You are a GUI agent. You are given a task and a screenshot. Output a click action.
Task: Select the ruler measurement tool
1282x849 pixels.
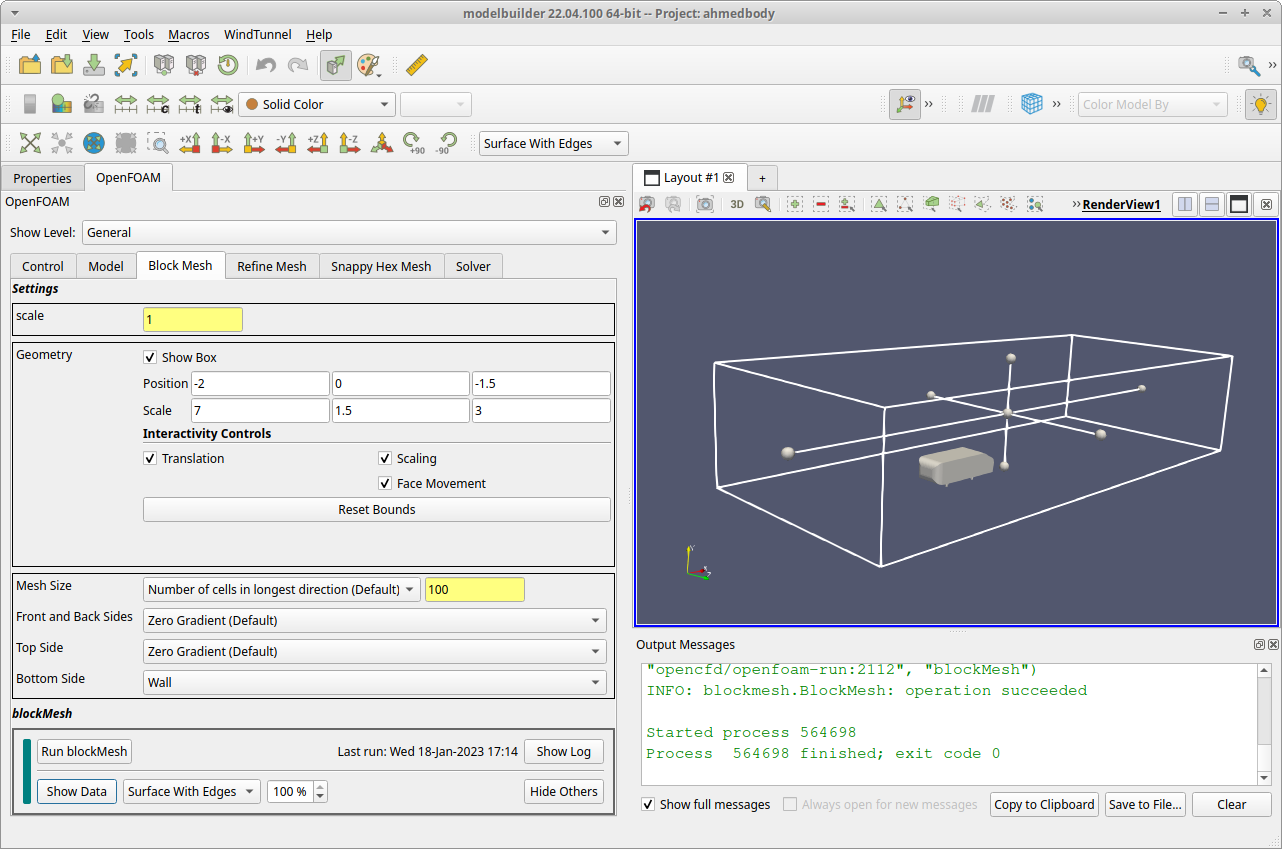(x=417, y=65)
